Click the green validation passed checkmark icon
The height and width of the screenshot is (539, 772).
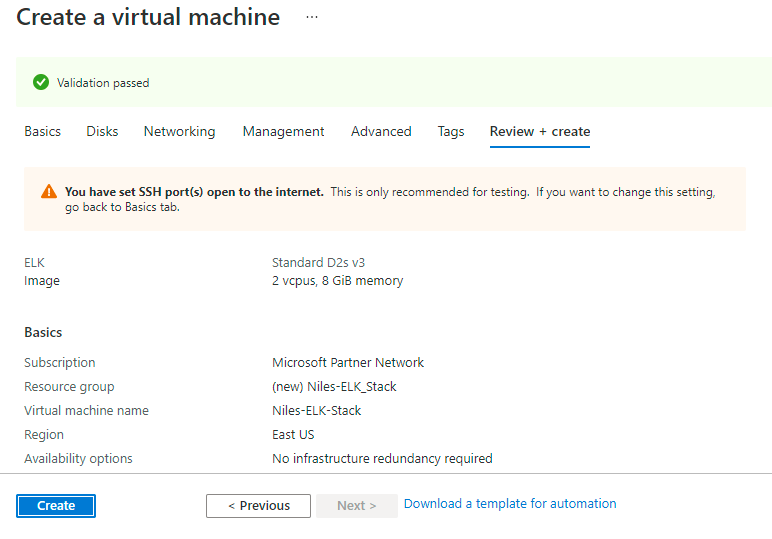(41, 83)
